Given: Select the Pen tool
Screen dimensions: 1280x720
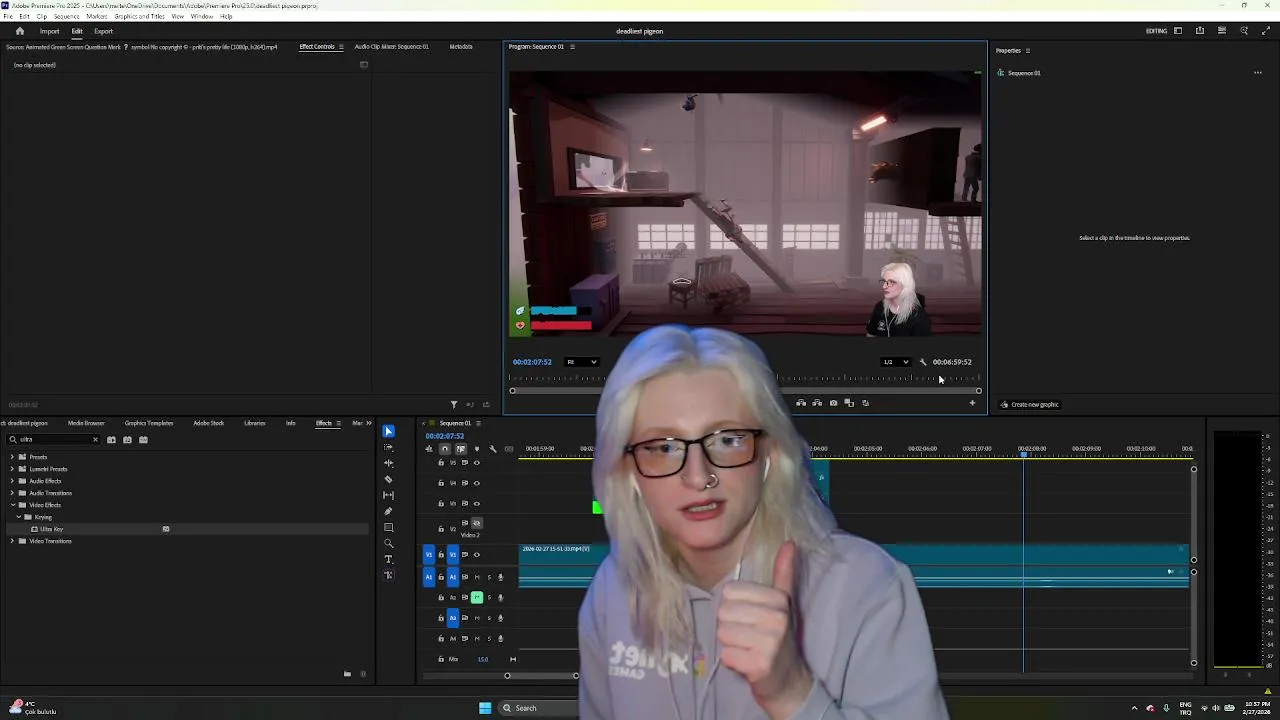Looking at the screenshot, I should 389,511.
